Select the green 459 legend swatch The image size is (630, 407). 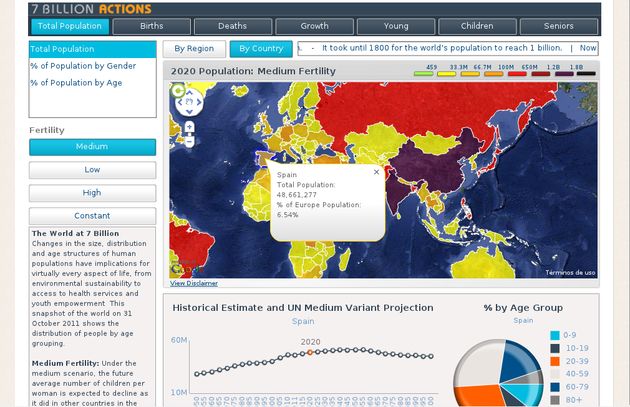tap(423, 74)
